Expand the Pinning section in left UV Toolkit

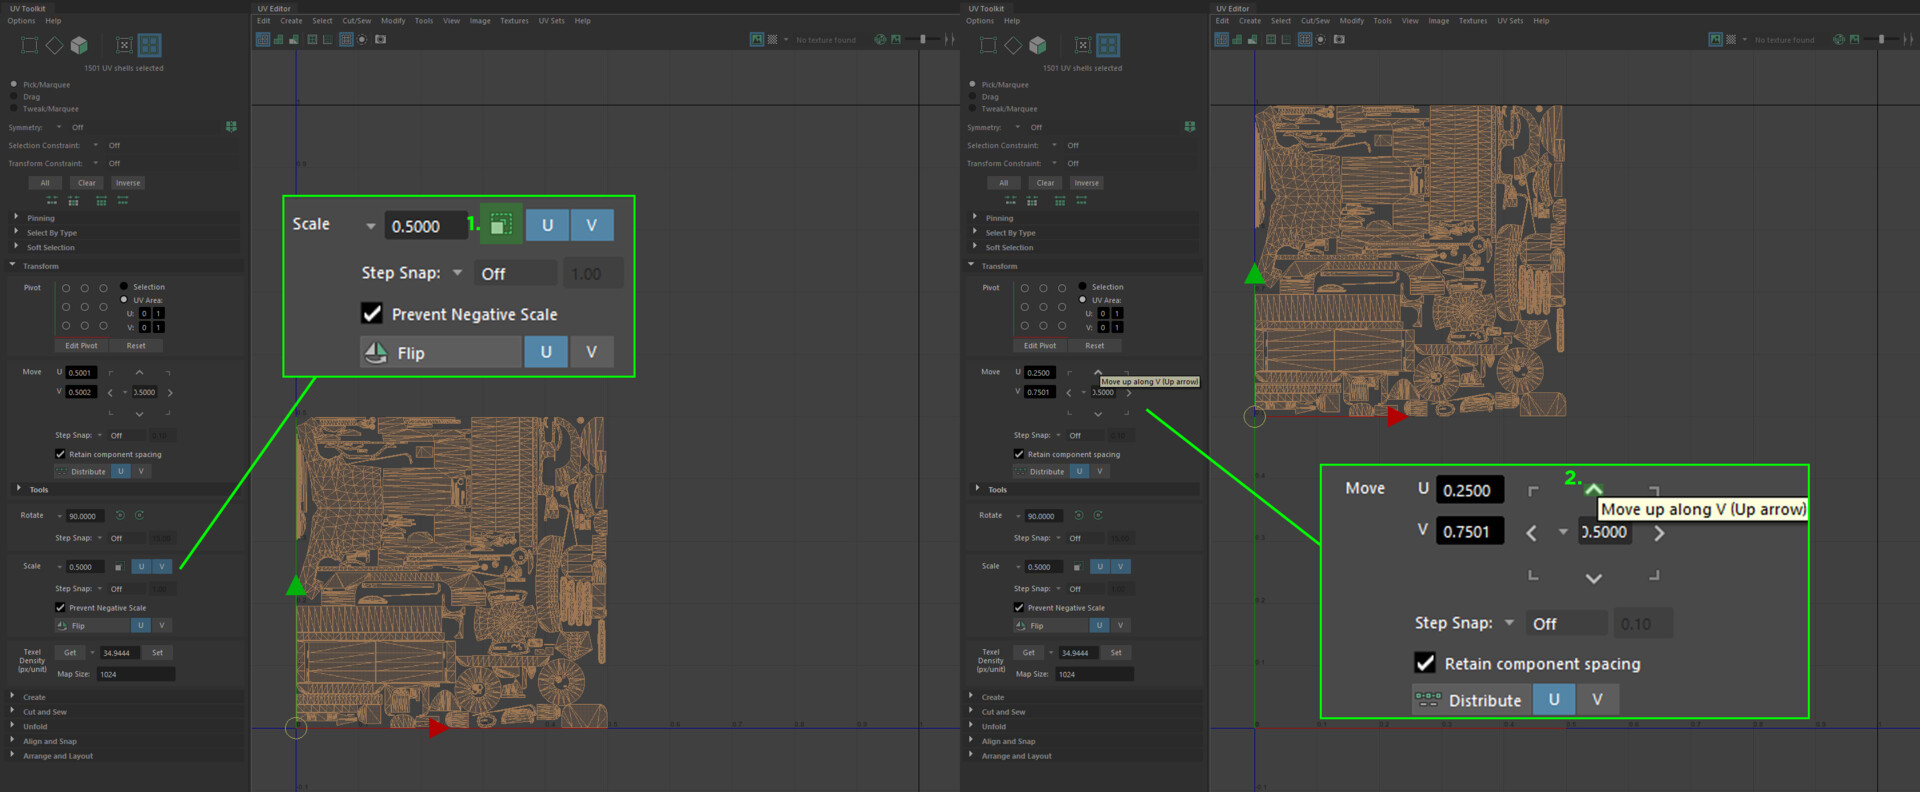point(41,218)
